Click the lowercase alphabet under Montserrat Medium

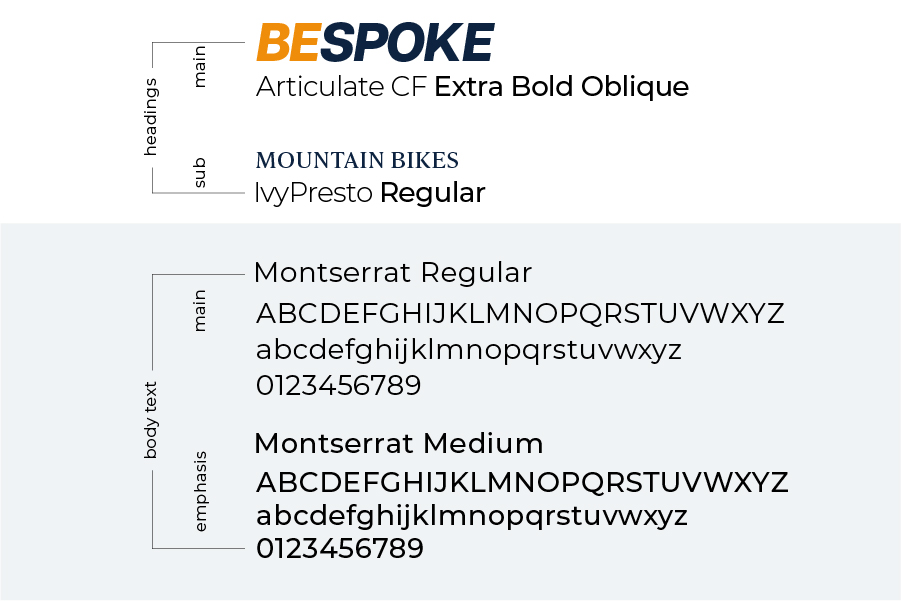(x=471, y=517)
